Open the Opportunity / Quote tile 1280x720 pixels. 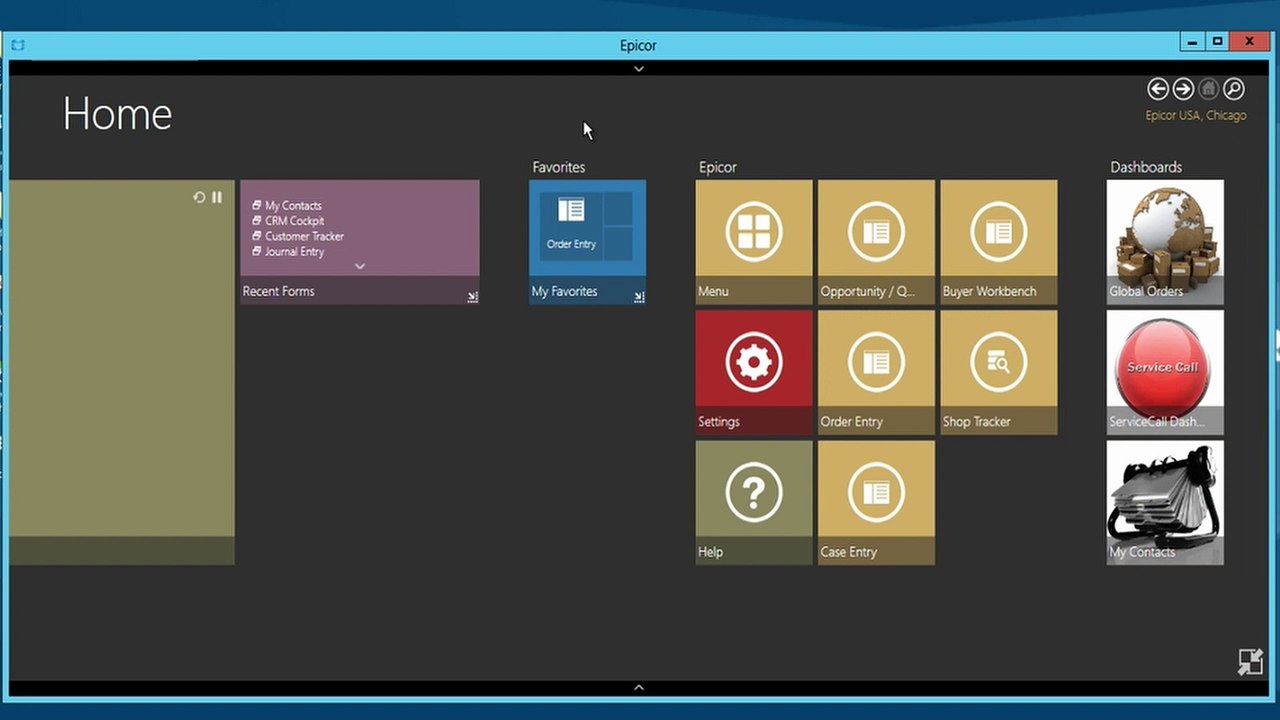point(876,242)
